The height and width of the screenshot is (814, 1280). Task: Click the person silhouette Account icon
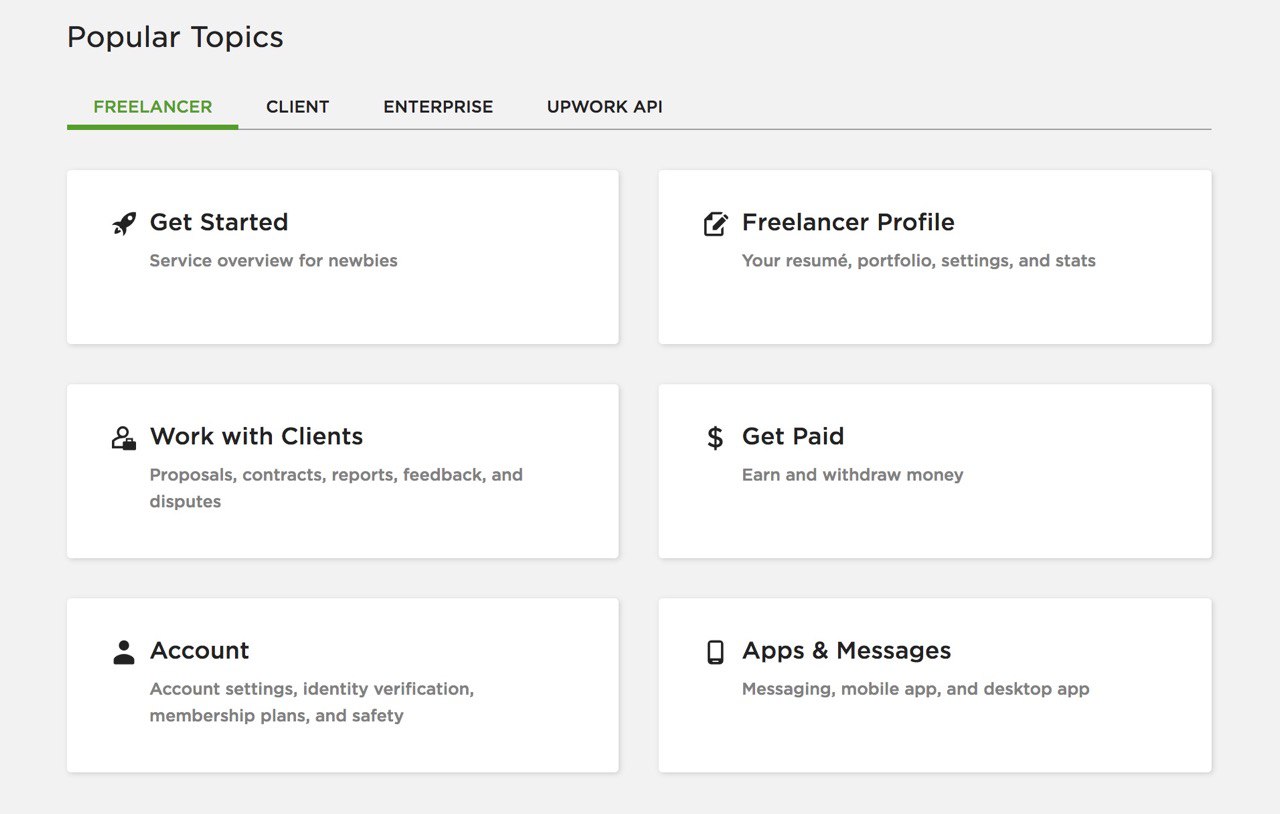coord(124,652)
